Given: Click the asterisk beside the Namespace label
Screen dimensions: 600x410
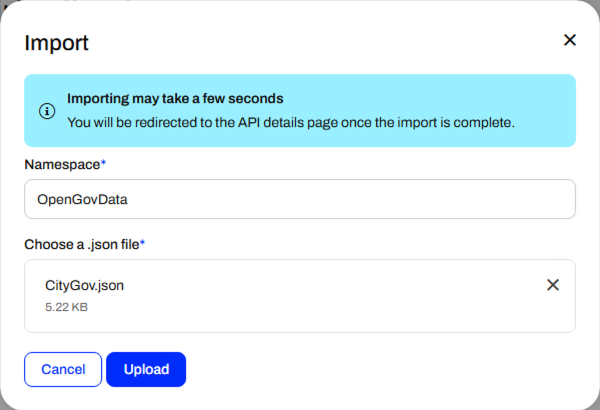Looking at the screenshot, I should click(x=103, y=163).
